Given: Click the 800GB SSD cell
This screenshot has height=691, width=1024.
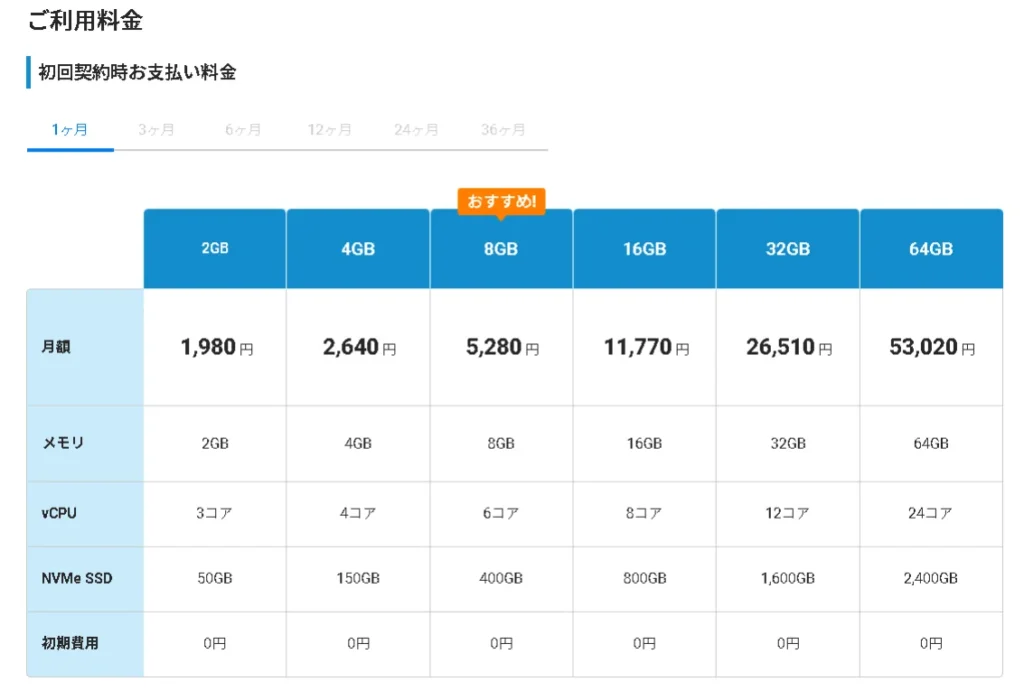Looking at the screenshot, I should tap(645, 578).
